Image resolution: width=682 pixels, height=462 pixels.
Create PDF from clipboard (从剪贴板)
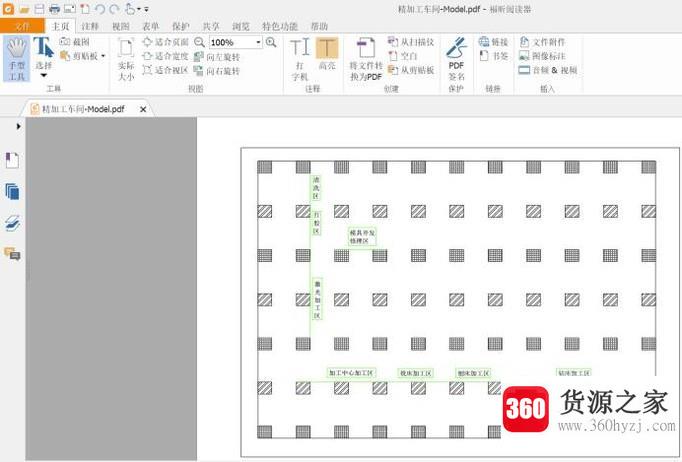(411, 70)
